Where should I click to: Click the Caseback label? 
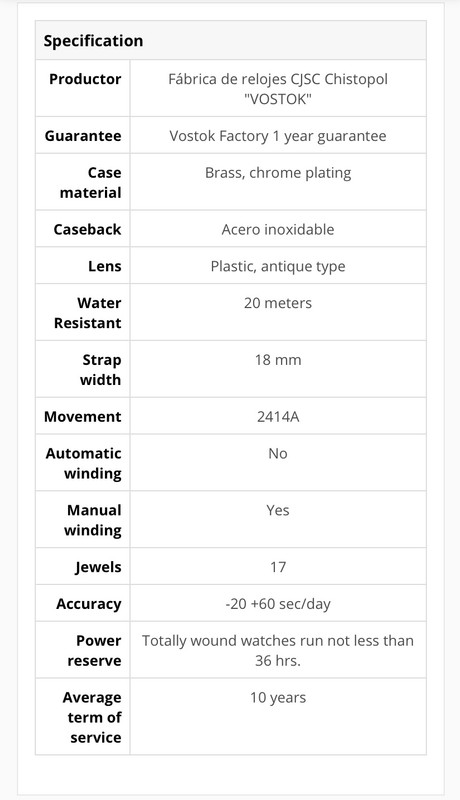[x=87, y=229]
